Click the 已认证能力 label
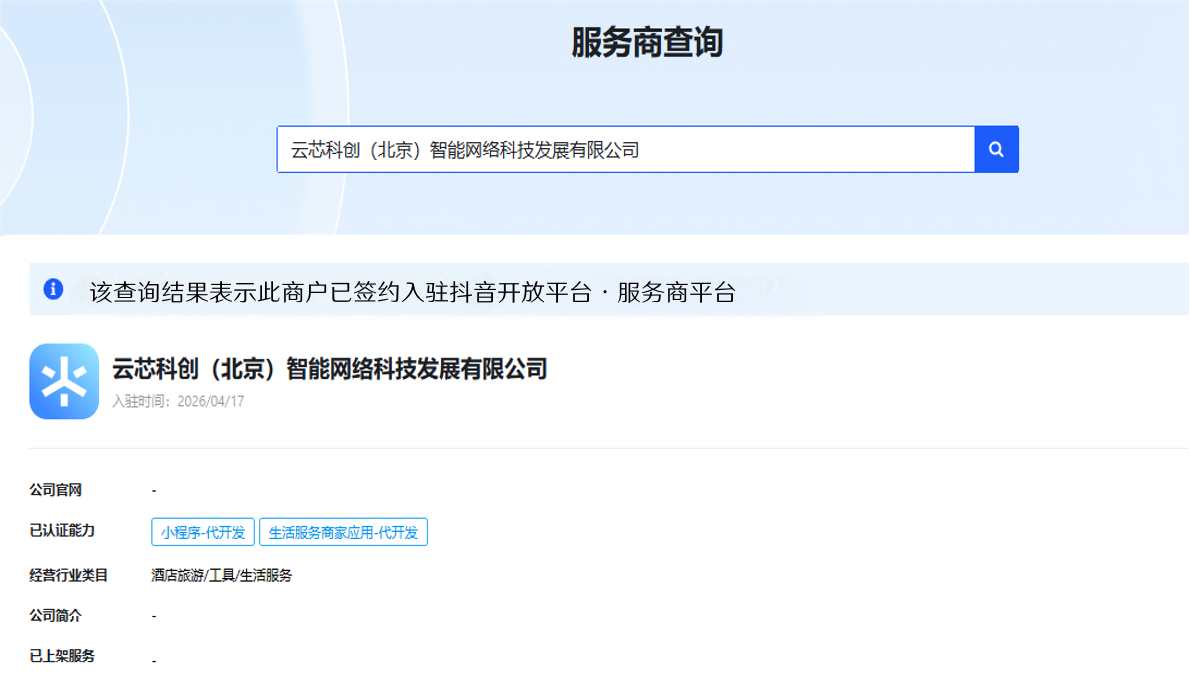This screenshot has width=1190, height=674. click(x=62, y=531)
